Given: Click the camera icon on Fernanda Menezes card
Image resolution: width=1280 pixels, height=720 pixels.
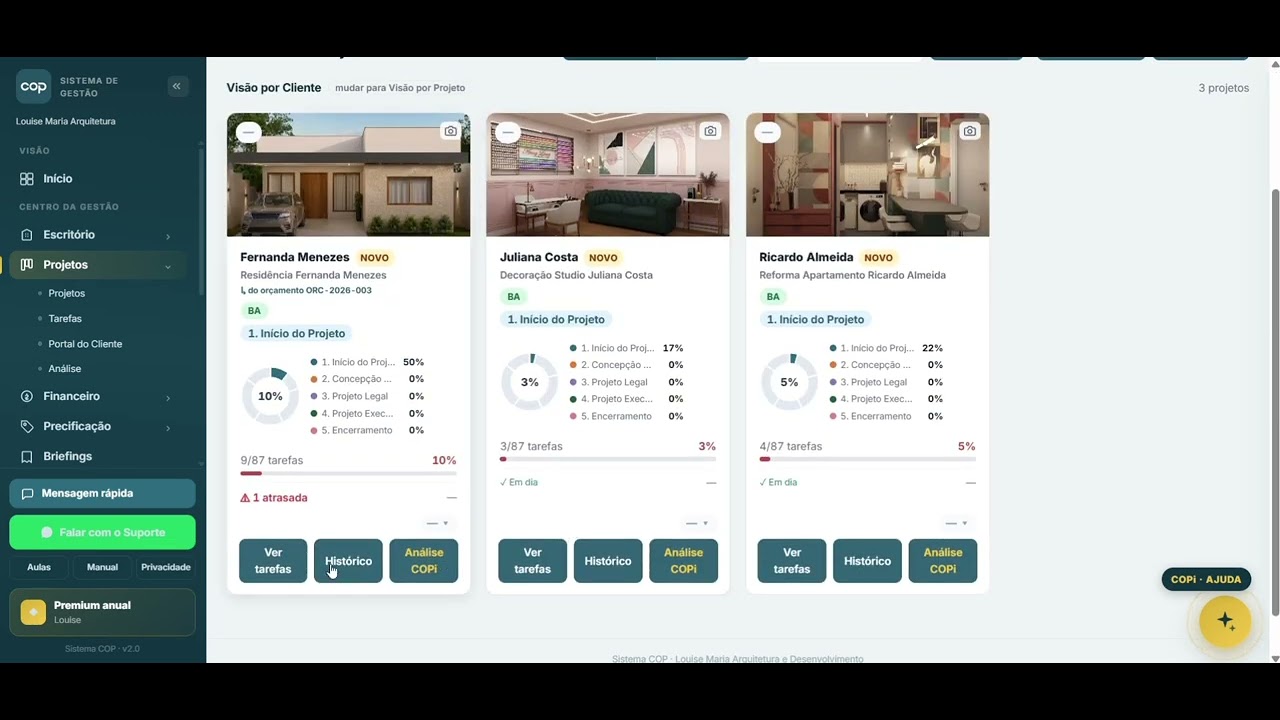Looking at the screenshot, I should coord(450,131).
